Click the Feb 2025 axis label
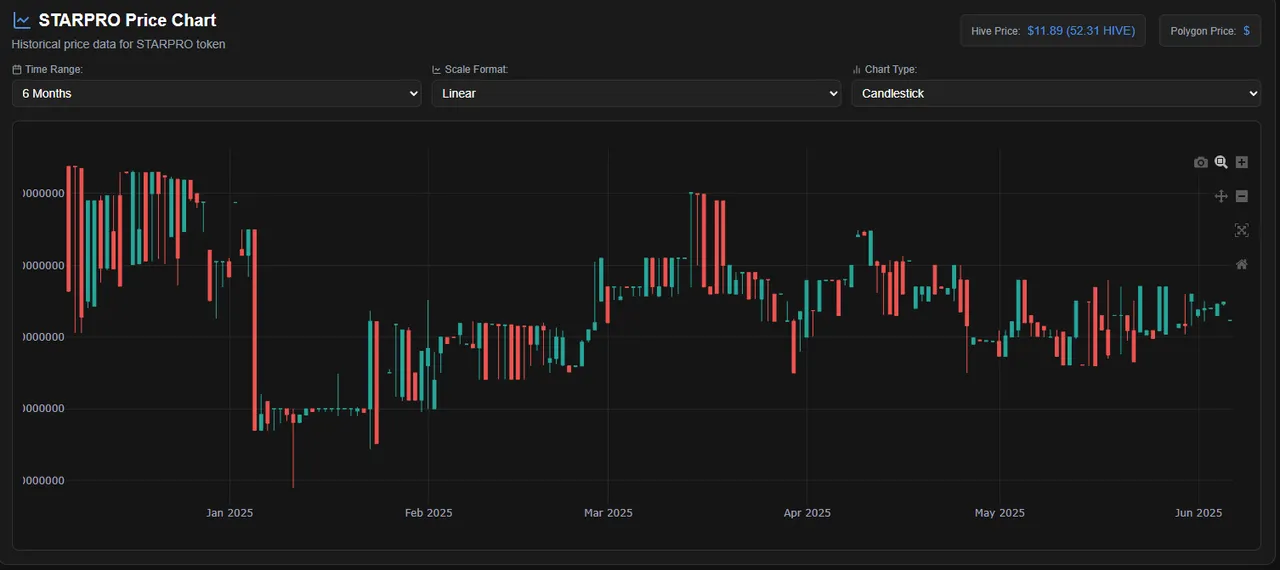1280x570 pixels. pos(428,513)
